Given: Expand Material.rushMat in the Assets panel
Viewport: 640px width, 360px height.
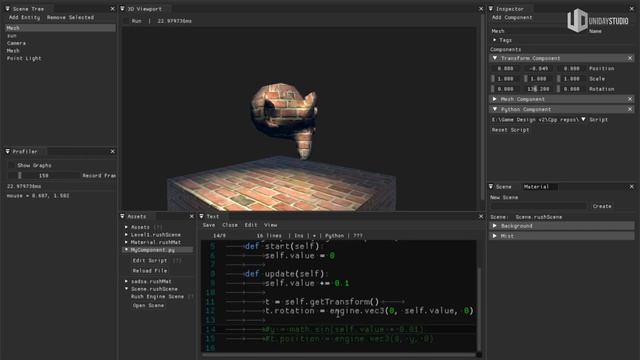Looking at the screenshot, I should (127, 242).
